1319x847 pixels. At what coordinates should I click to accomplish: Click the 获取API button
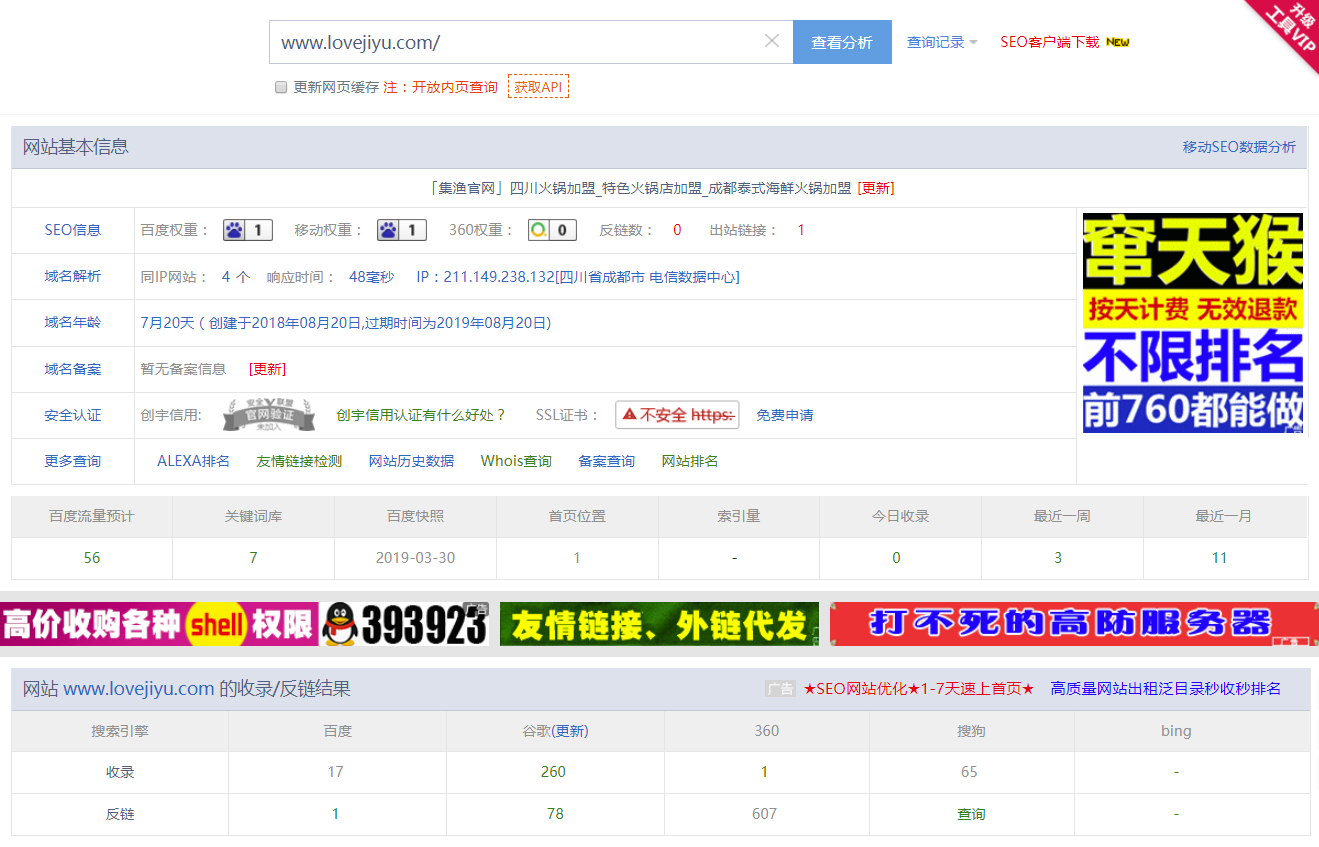[x=539, y=87]
